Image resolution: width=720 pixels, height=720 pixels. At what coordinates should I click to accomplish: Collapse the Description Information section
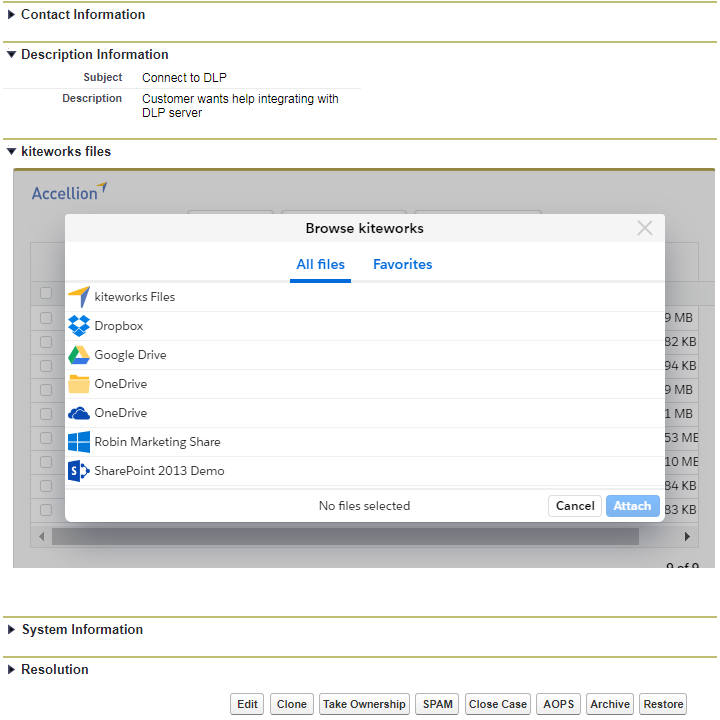[11, 54]
